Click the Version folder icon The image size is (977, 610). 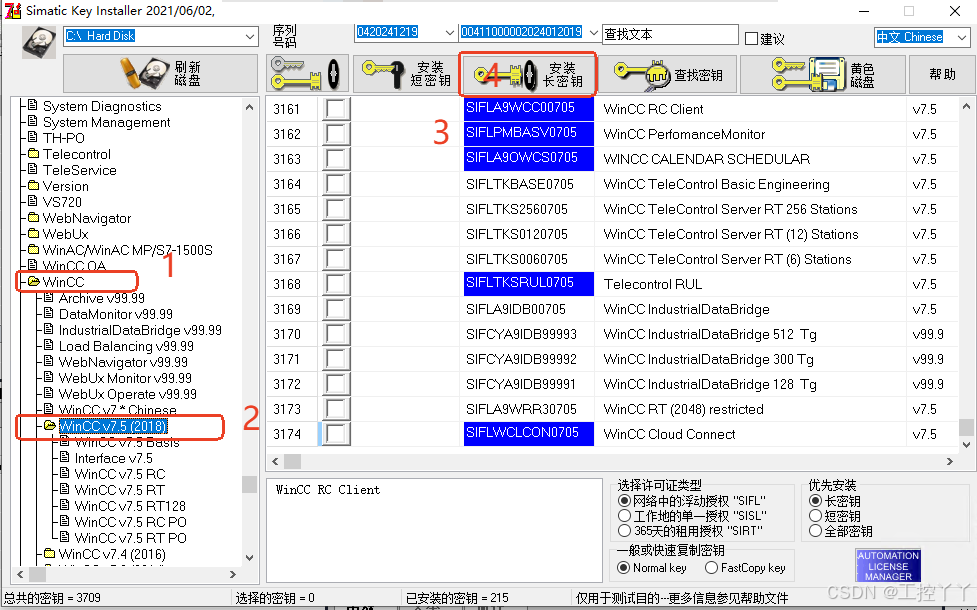tap(34, 186)
